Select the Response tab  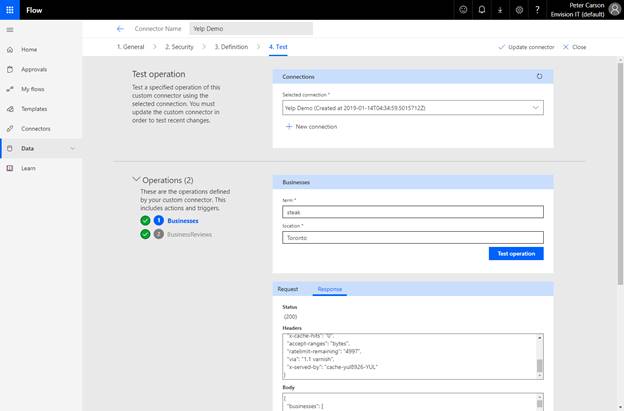[330, 289]
